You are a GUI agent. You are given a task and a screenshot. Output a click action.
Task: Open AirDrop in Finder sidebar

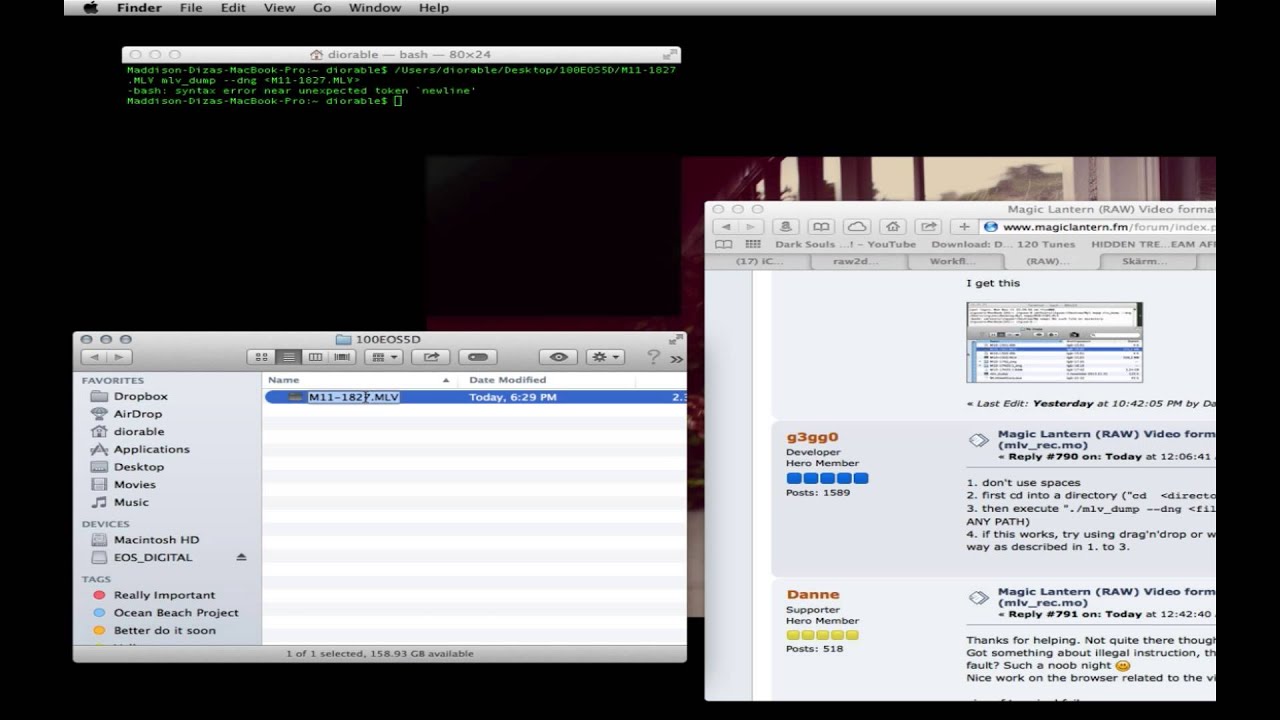coord(138,414)
